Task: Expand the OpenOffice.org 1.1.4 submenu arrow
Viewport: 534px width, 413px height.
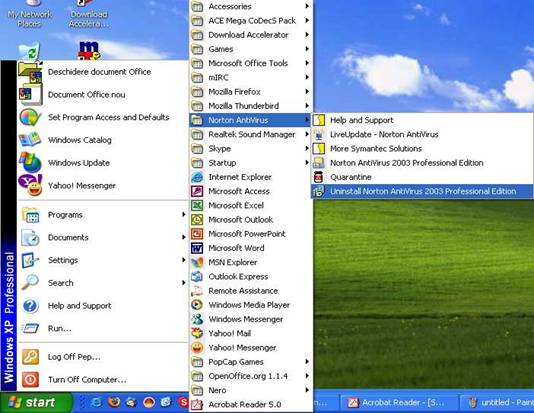Action: click(307, 376)
